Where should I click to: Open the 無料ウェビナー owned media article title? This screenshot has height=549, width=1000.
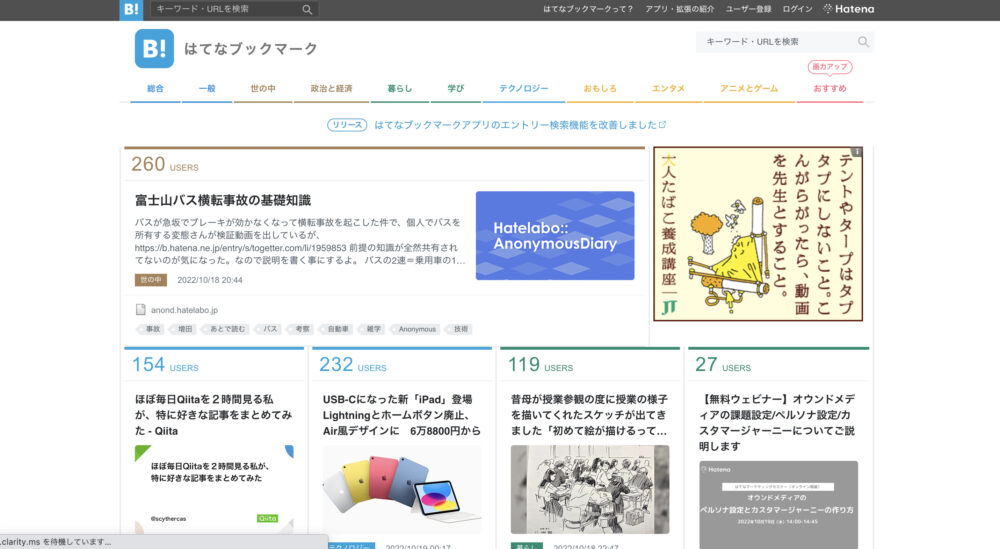pyautogui.click(x=777, y=423)
